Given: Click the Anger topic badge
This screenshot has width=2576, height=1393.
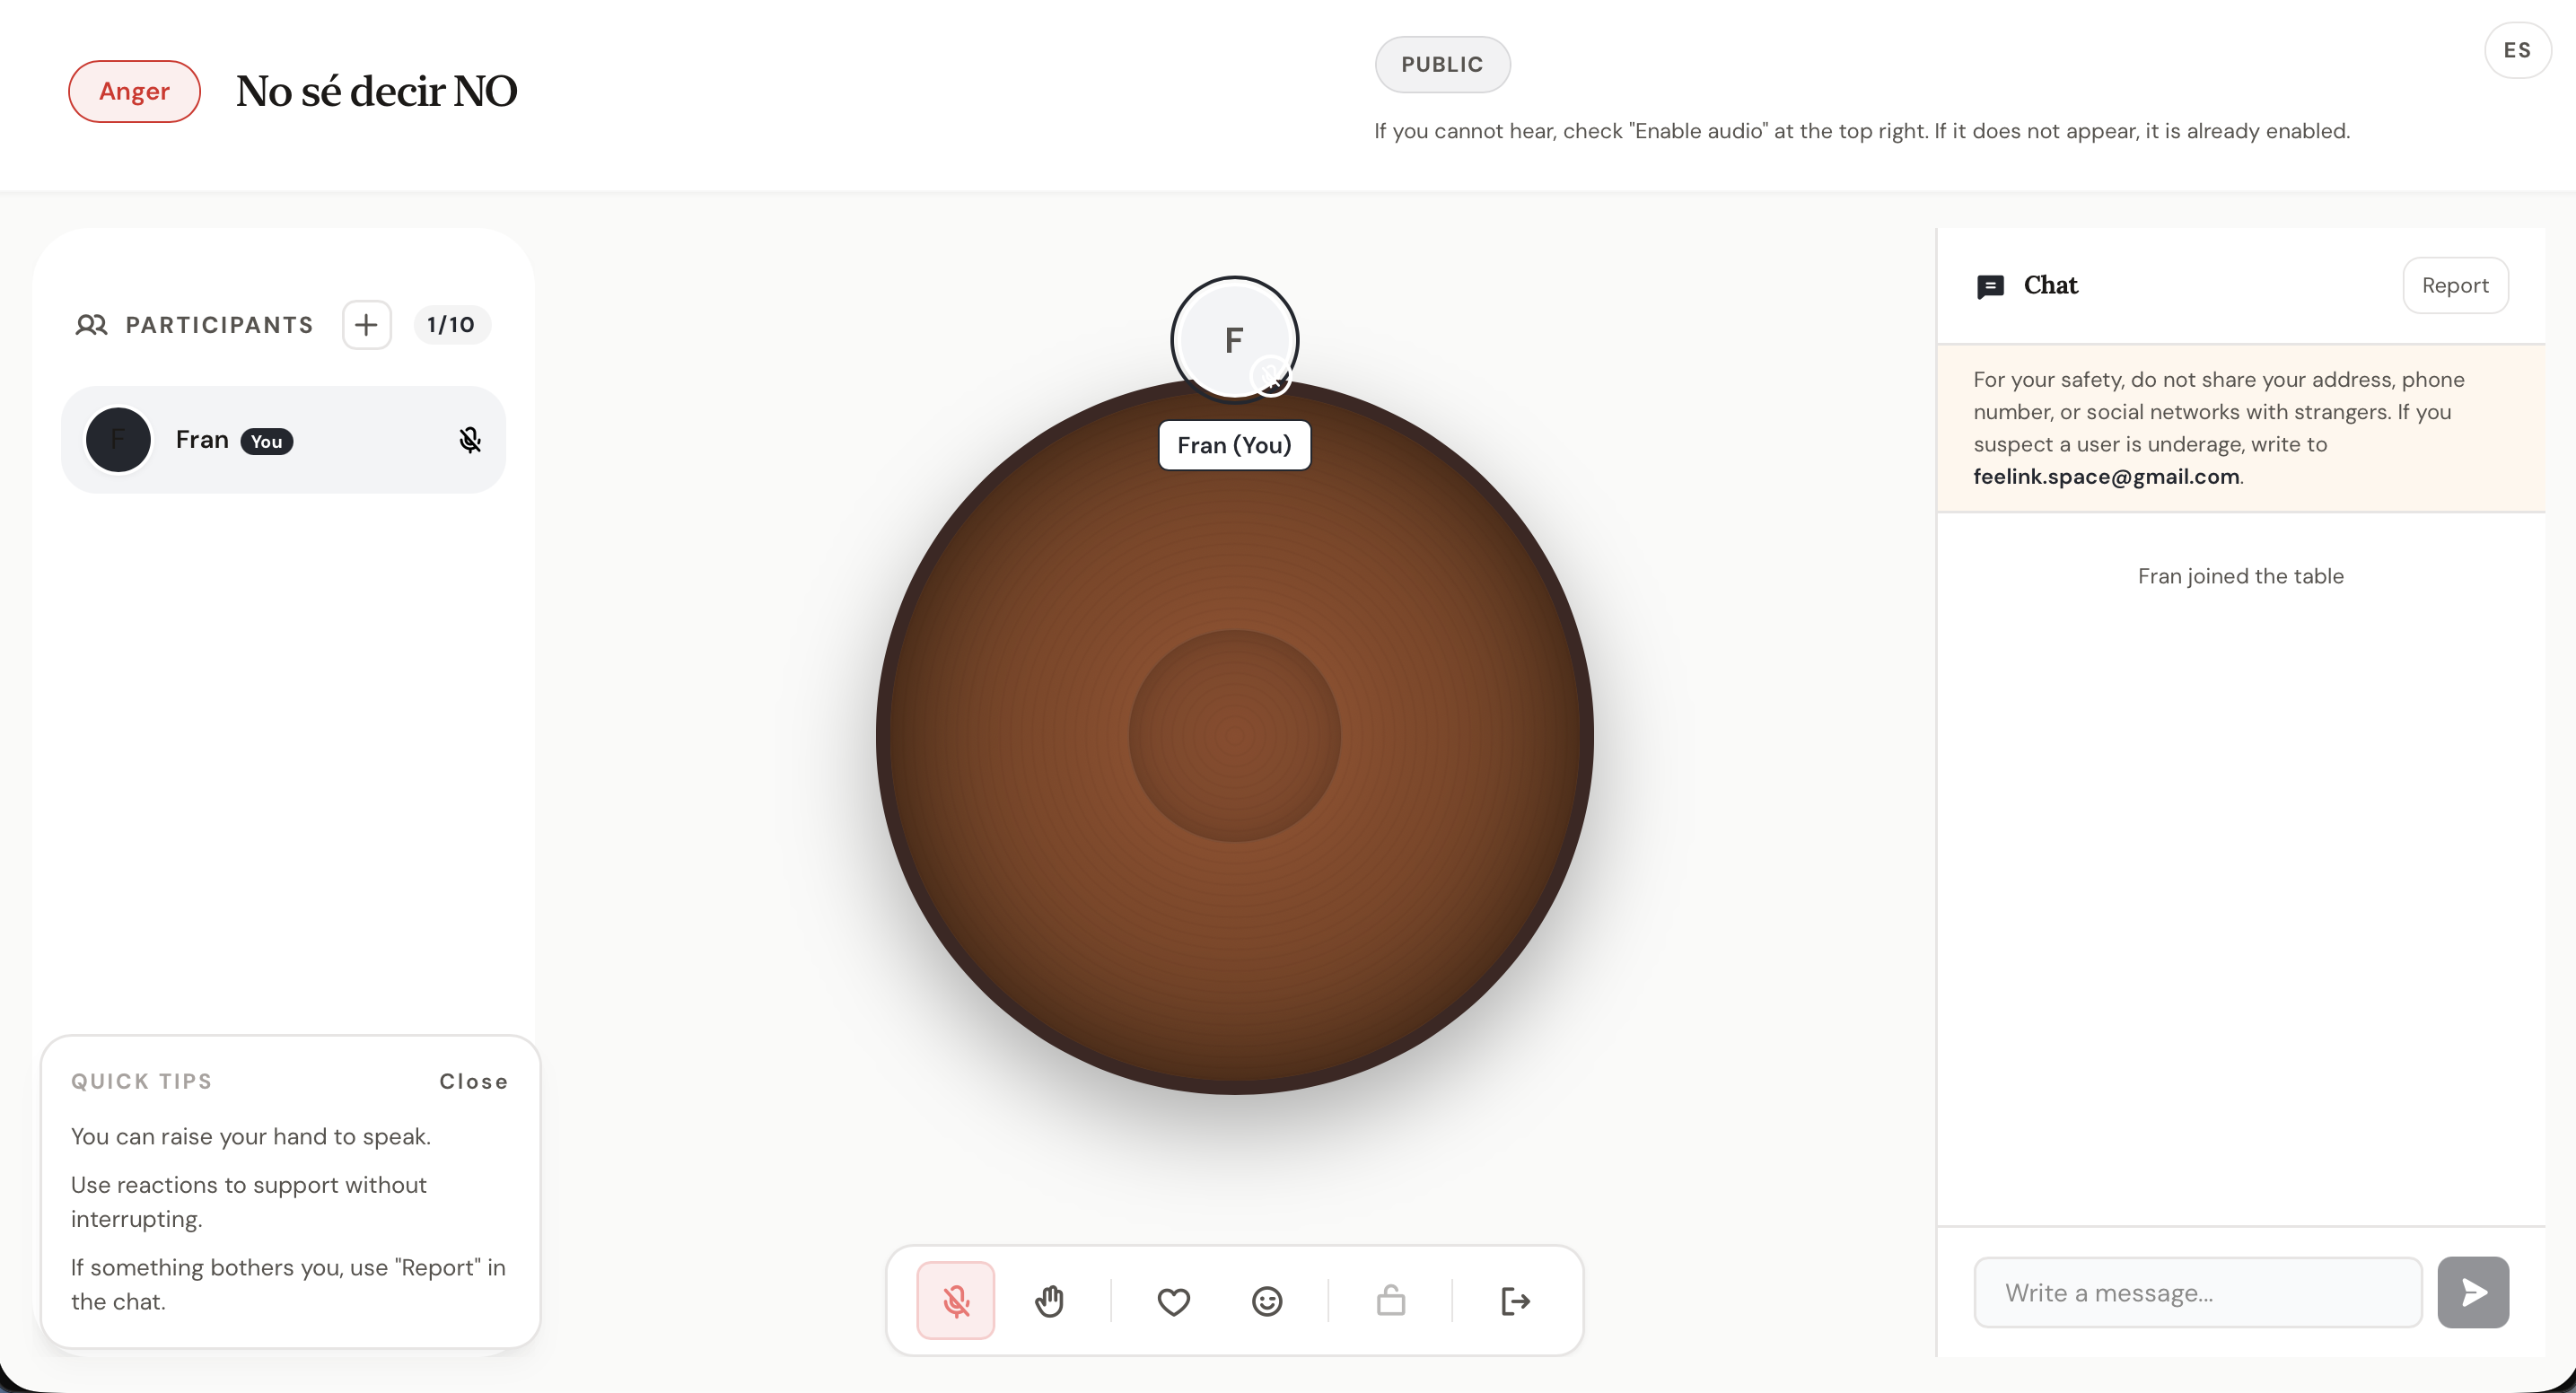Looking at the screenshot, I should click(x=133, y=91).
